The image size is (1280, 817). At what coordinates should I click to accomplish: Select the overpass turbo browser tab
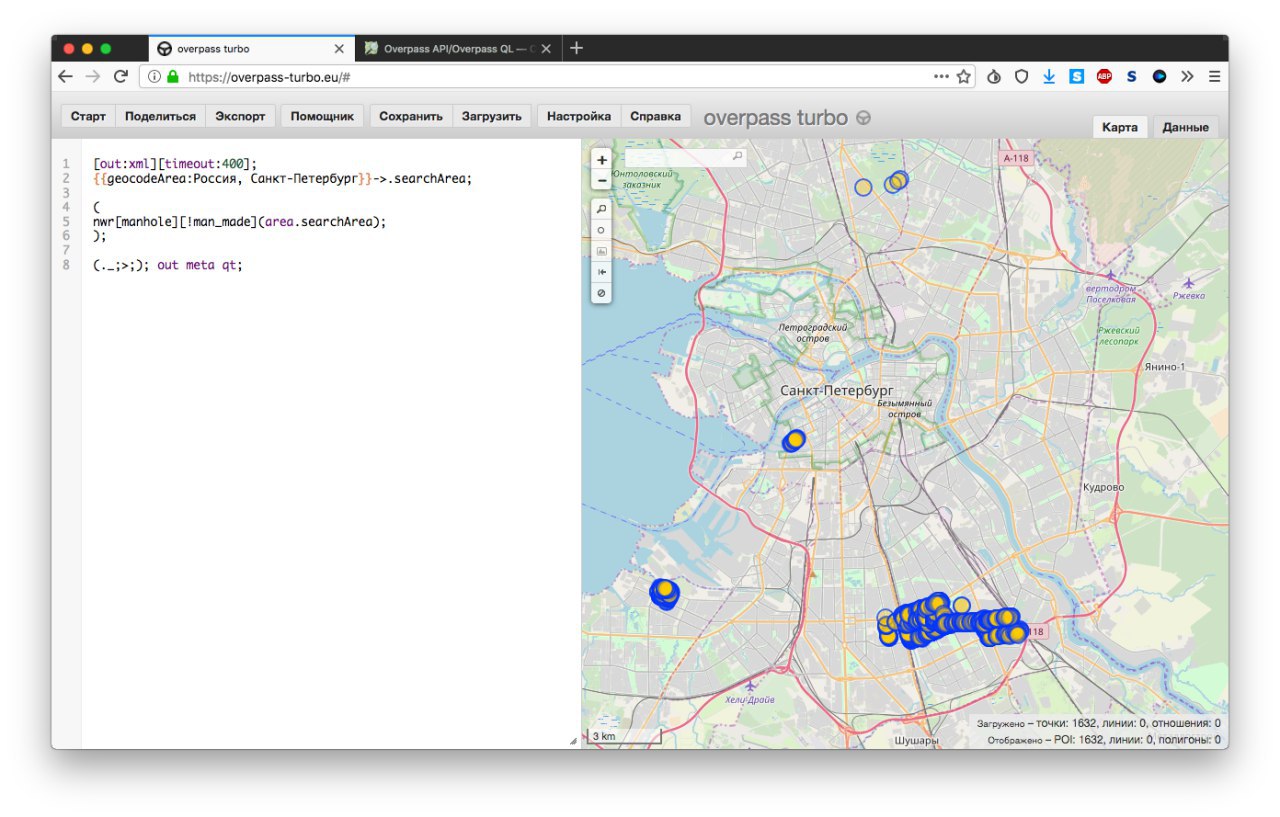[250, 48]
